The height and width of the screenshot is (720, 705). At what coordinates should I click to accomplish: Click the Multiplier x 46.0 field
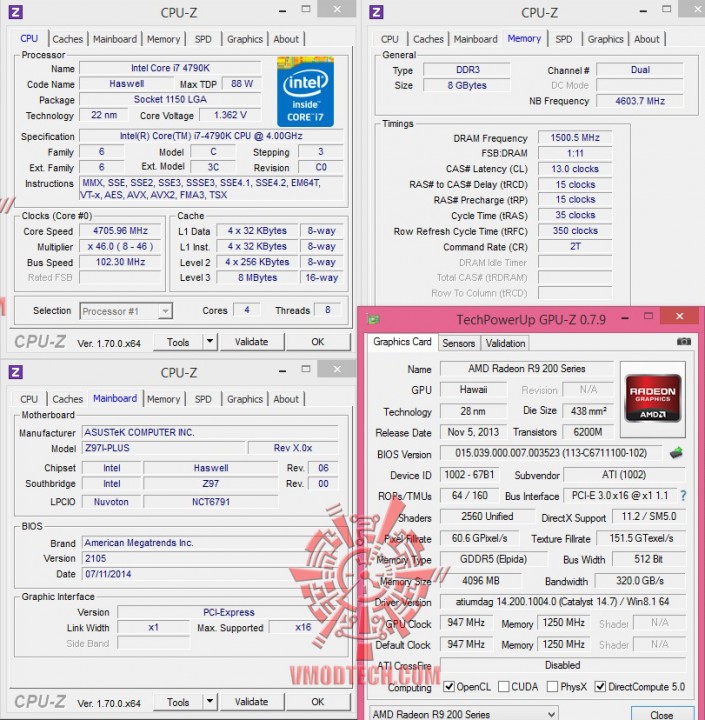[120, 246]
